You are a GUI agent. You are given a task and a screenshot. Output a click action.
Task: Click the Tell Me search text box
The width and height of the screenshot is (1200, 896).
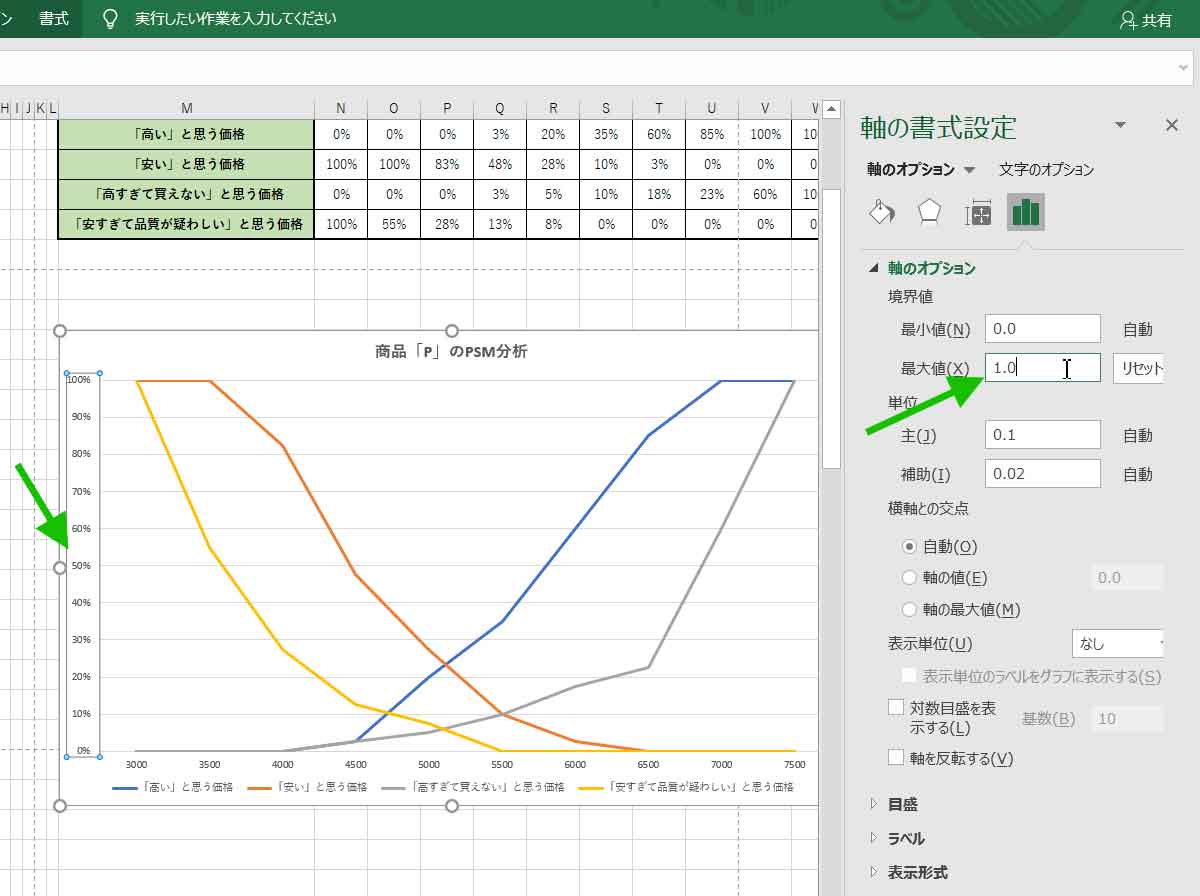tap(236, 19)
